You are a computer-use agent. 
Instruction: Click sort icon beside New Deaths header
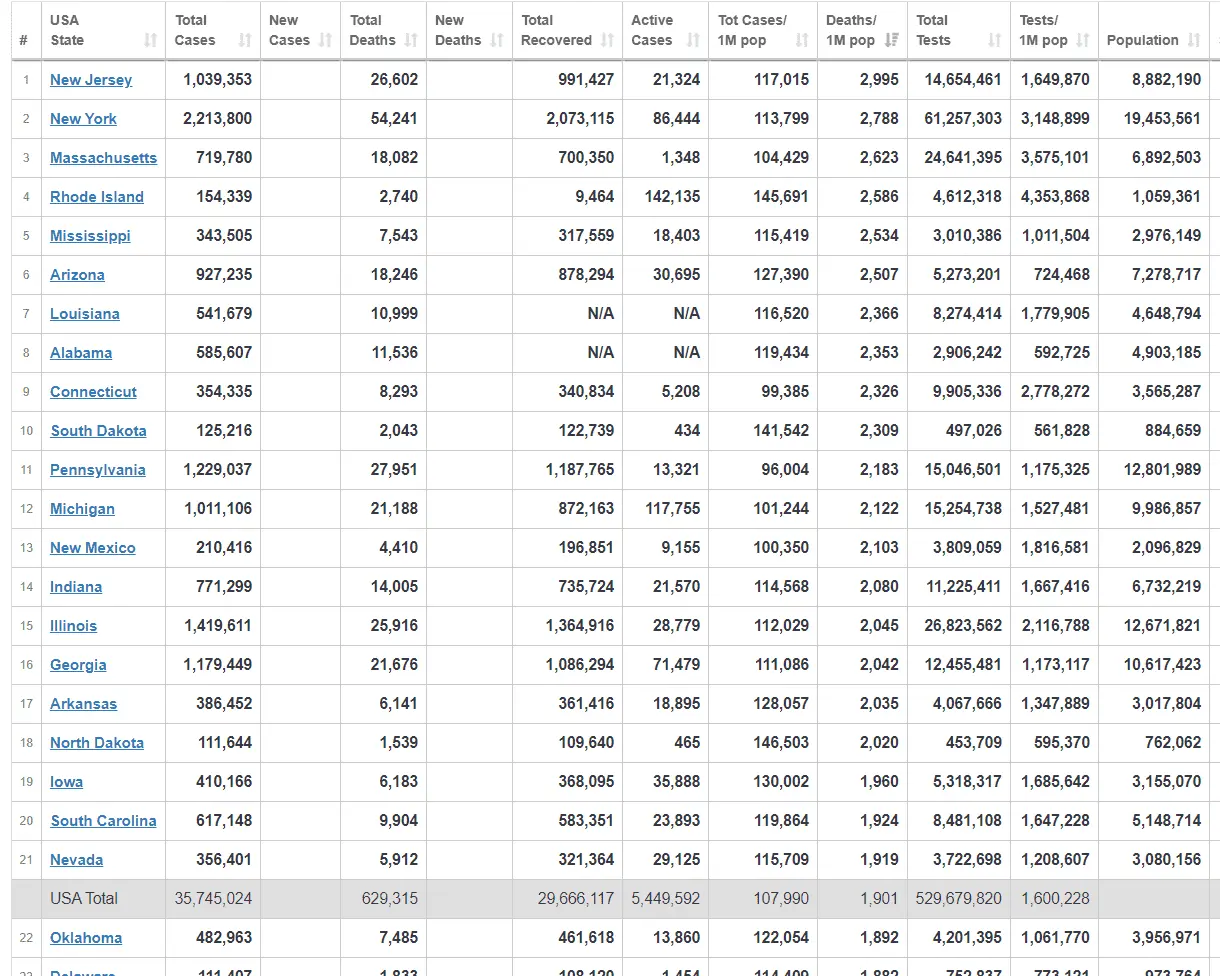pos(497,41)
